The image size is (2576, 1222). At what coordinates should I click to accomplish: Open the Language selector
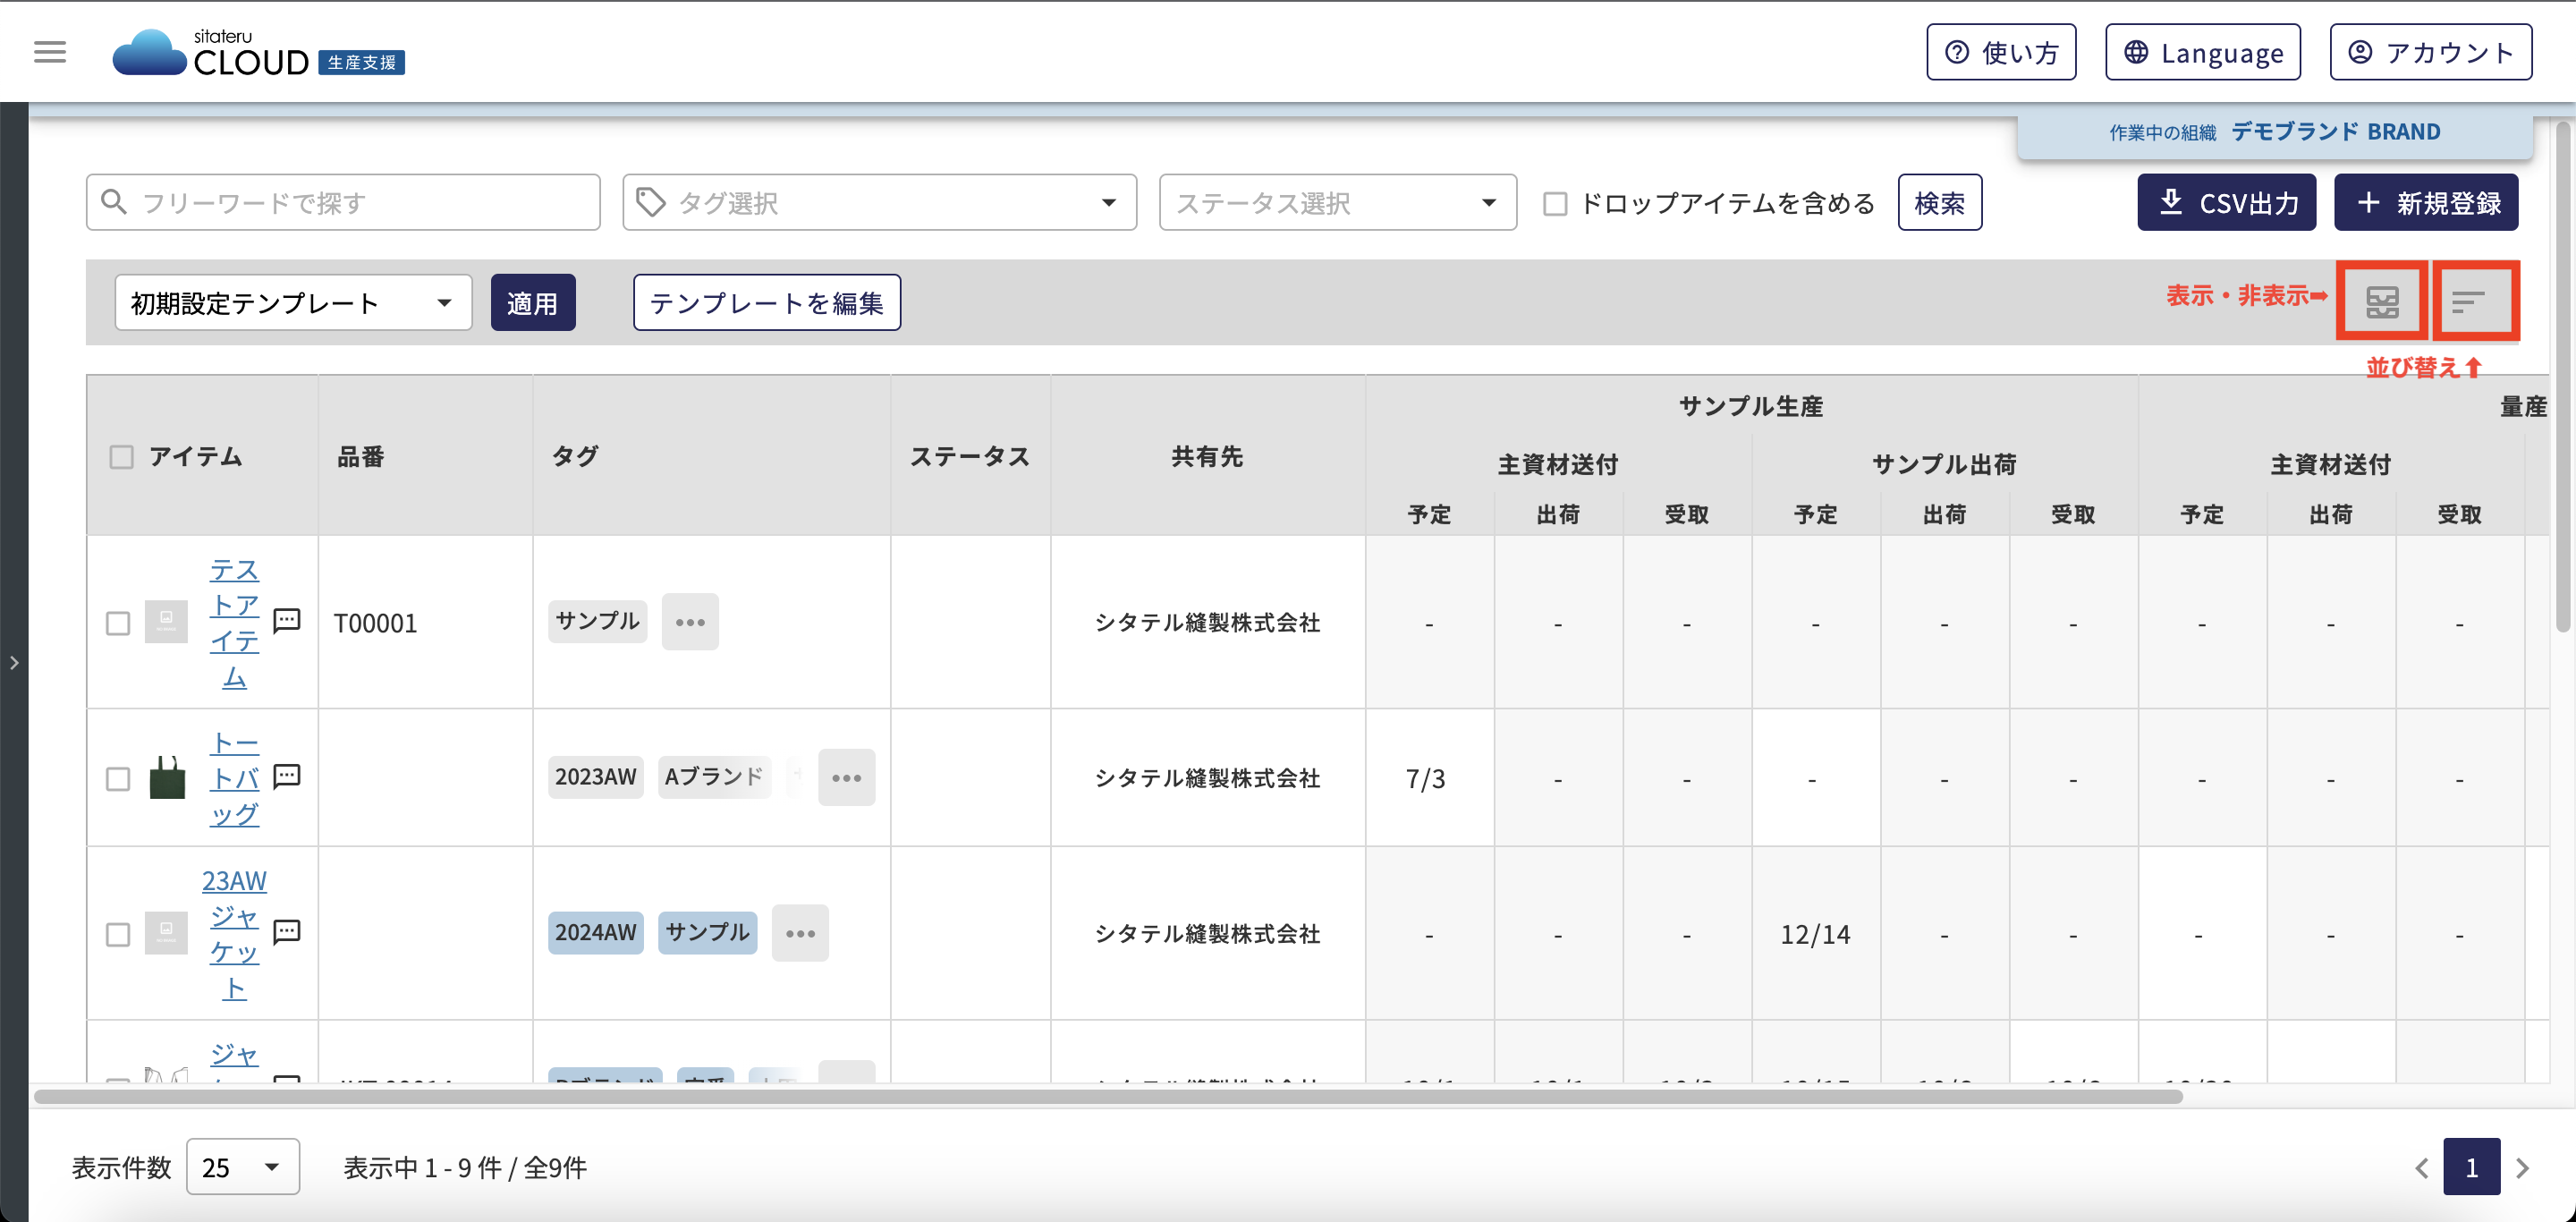click(2203, 52)
